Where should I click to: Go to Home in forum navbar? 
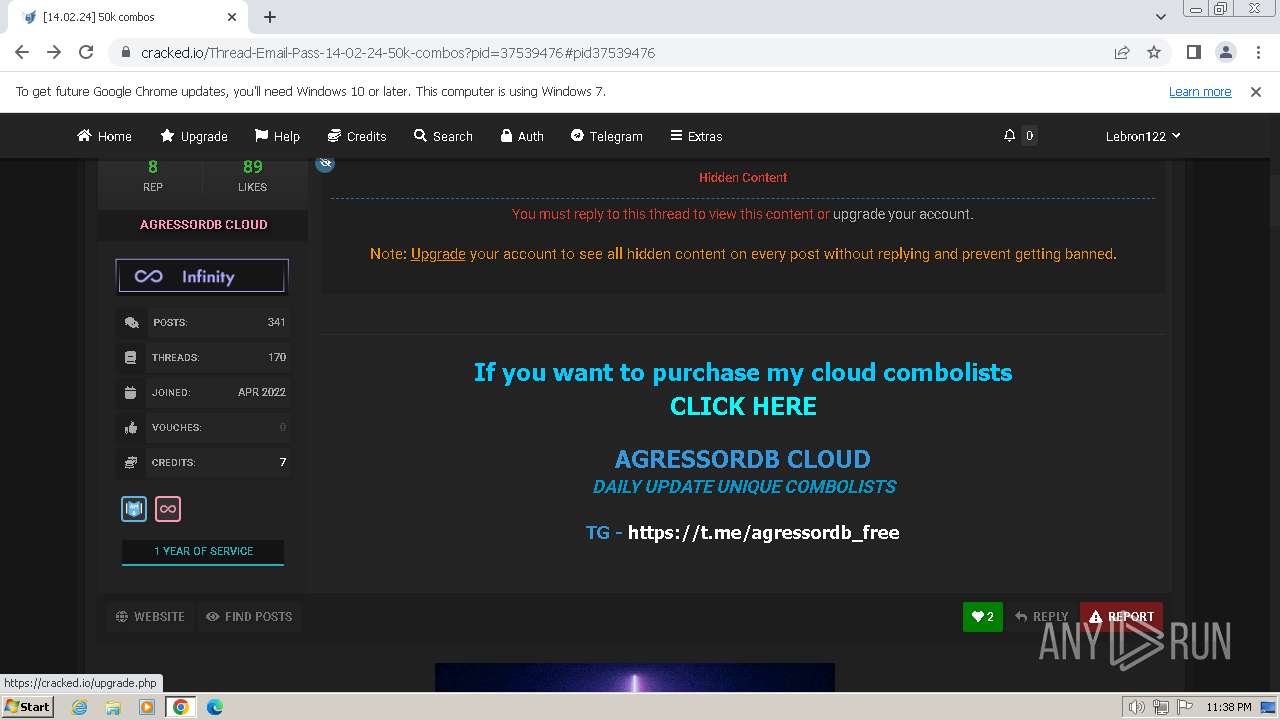coord(104,136)
